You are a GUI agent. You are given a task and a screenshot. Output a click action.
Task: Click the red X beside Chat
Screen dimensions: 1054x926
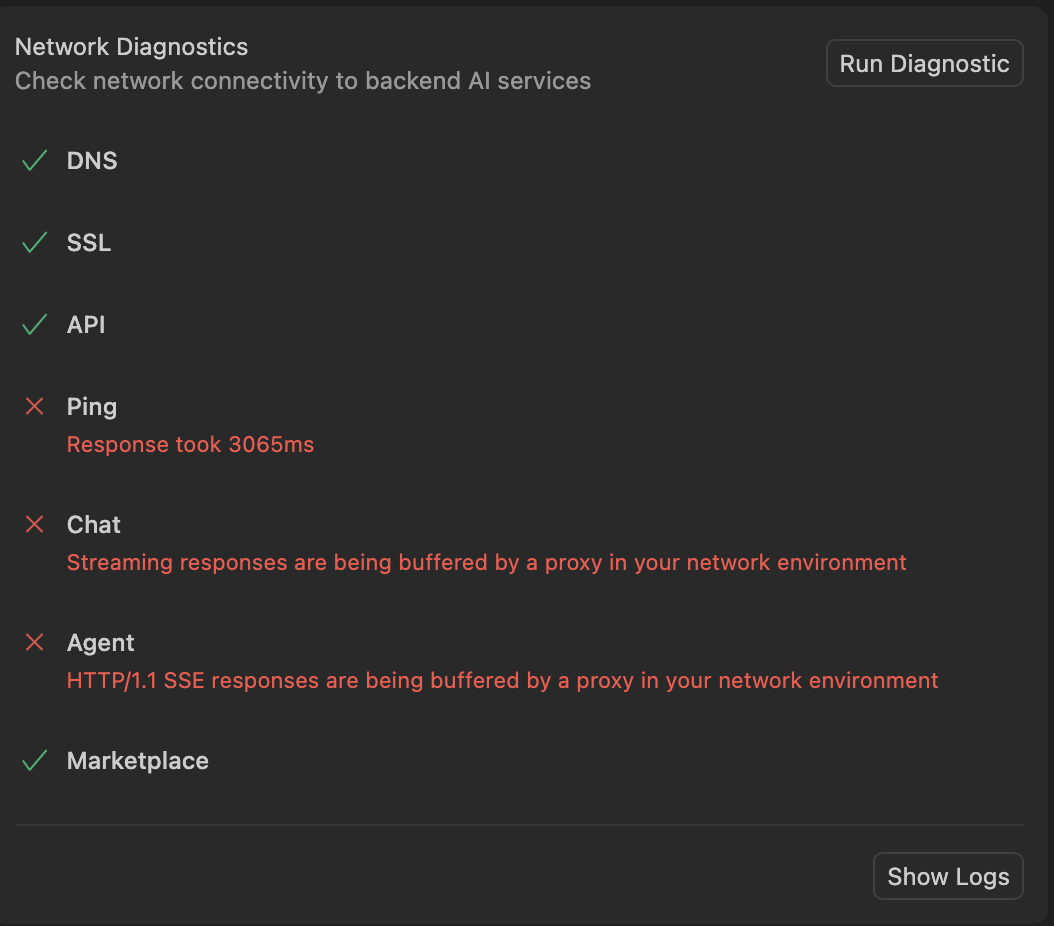(34, 524)
